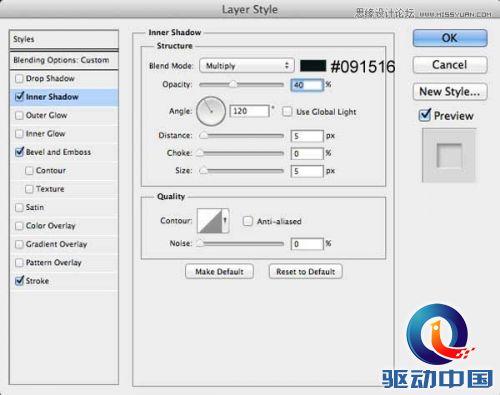
Task: Click the Opacity slider handle
Action: (233, 85)
